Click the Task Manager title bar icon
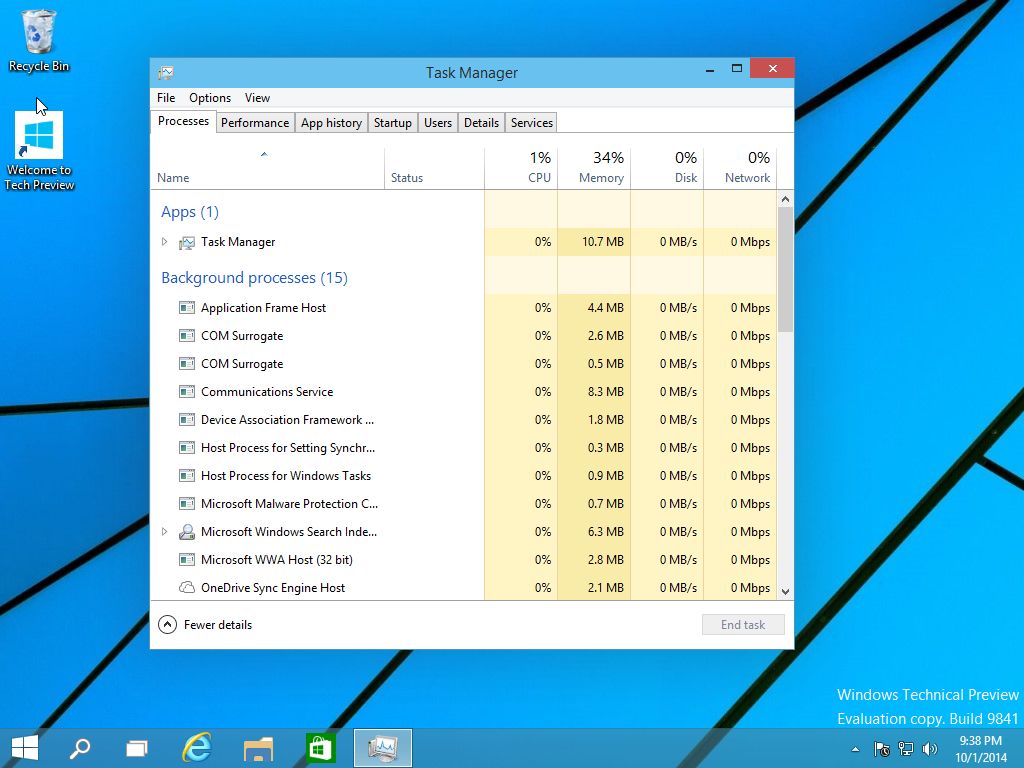This screenshot has width=1024, height=768. pos(166,72)
